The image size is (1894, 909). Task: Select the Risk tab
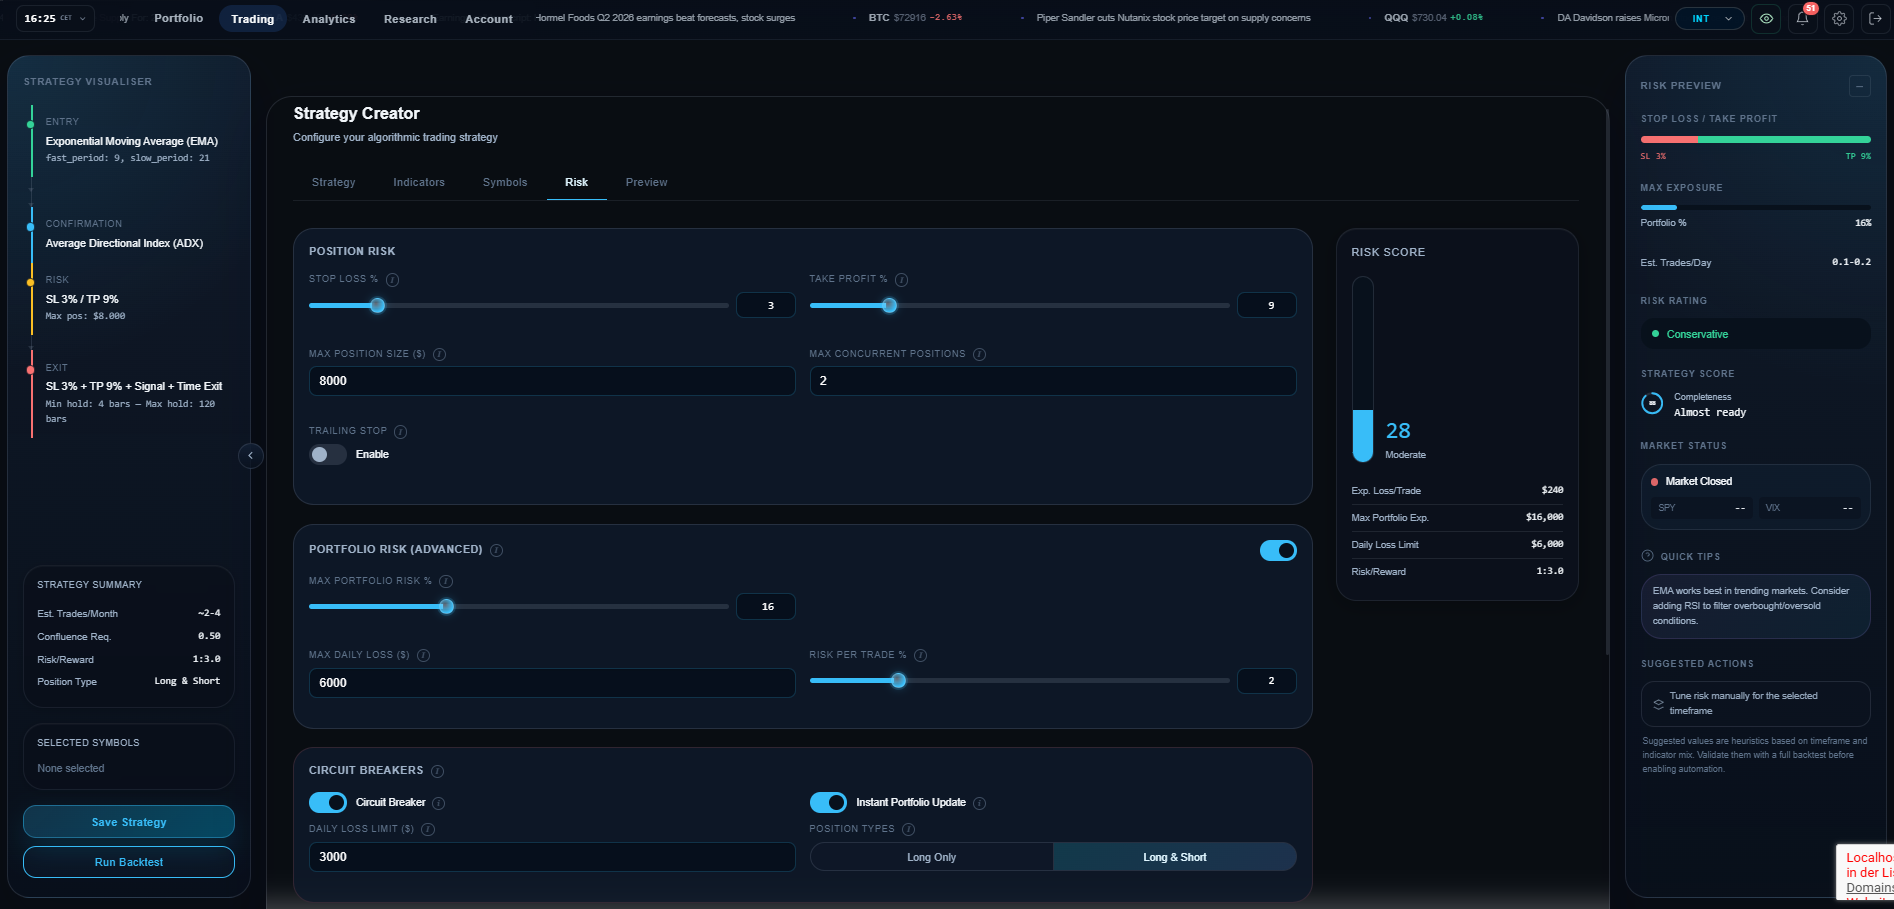point(577,182)
